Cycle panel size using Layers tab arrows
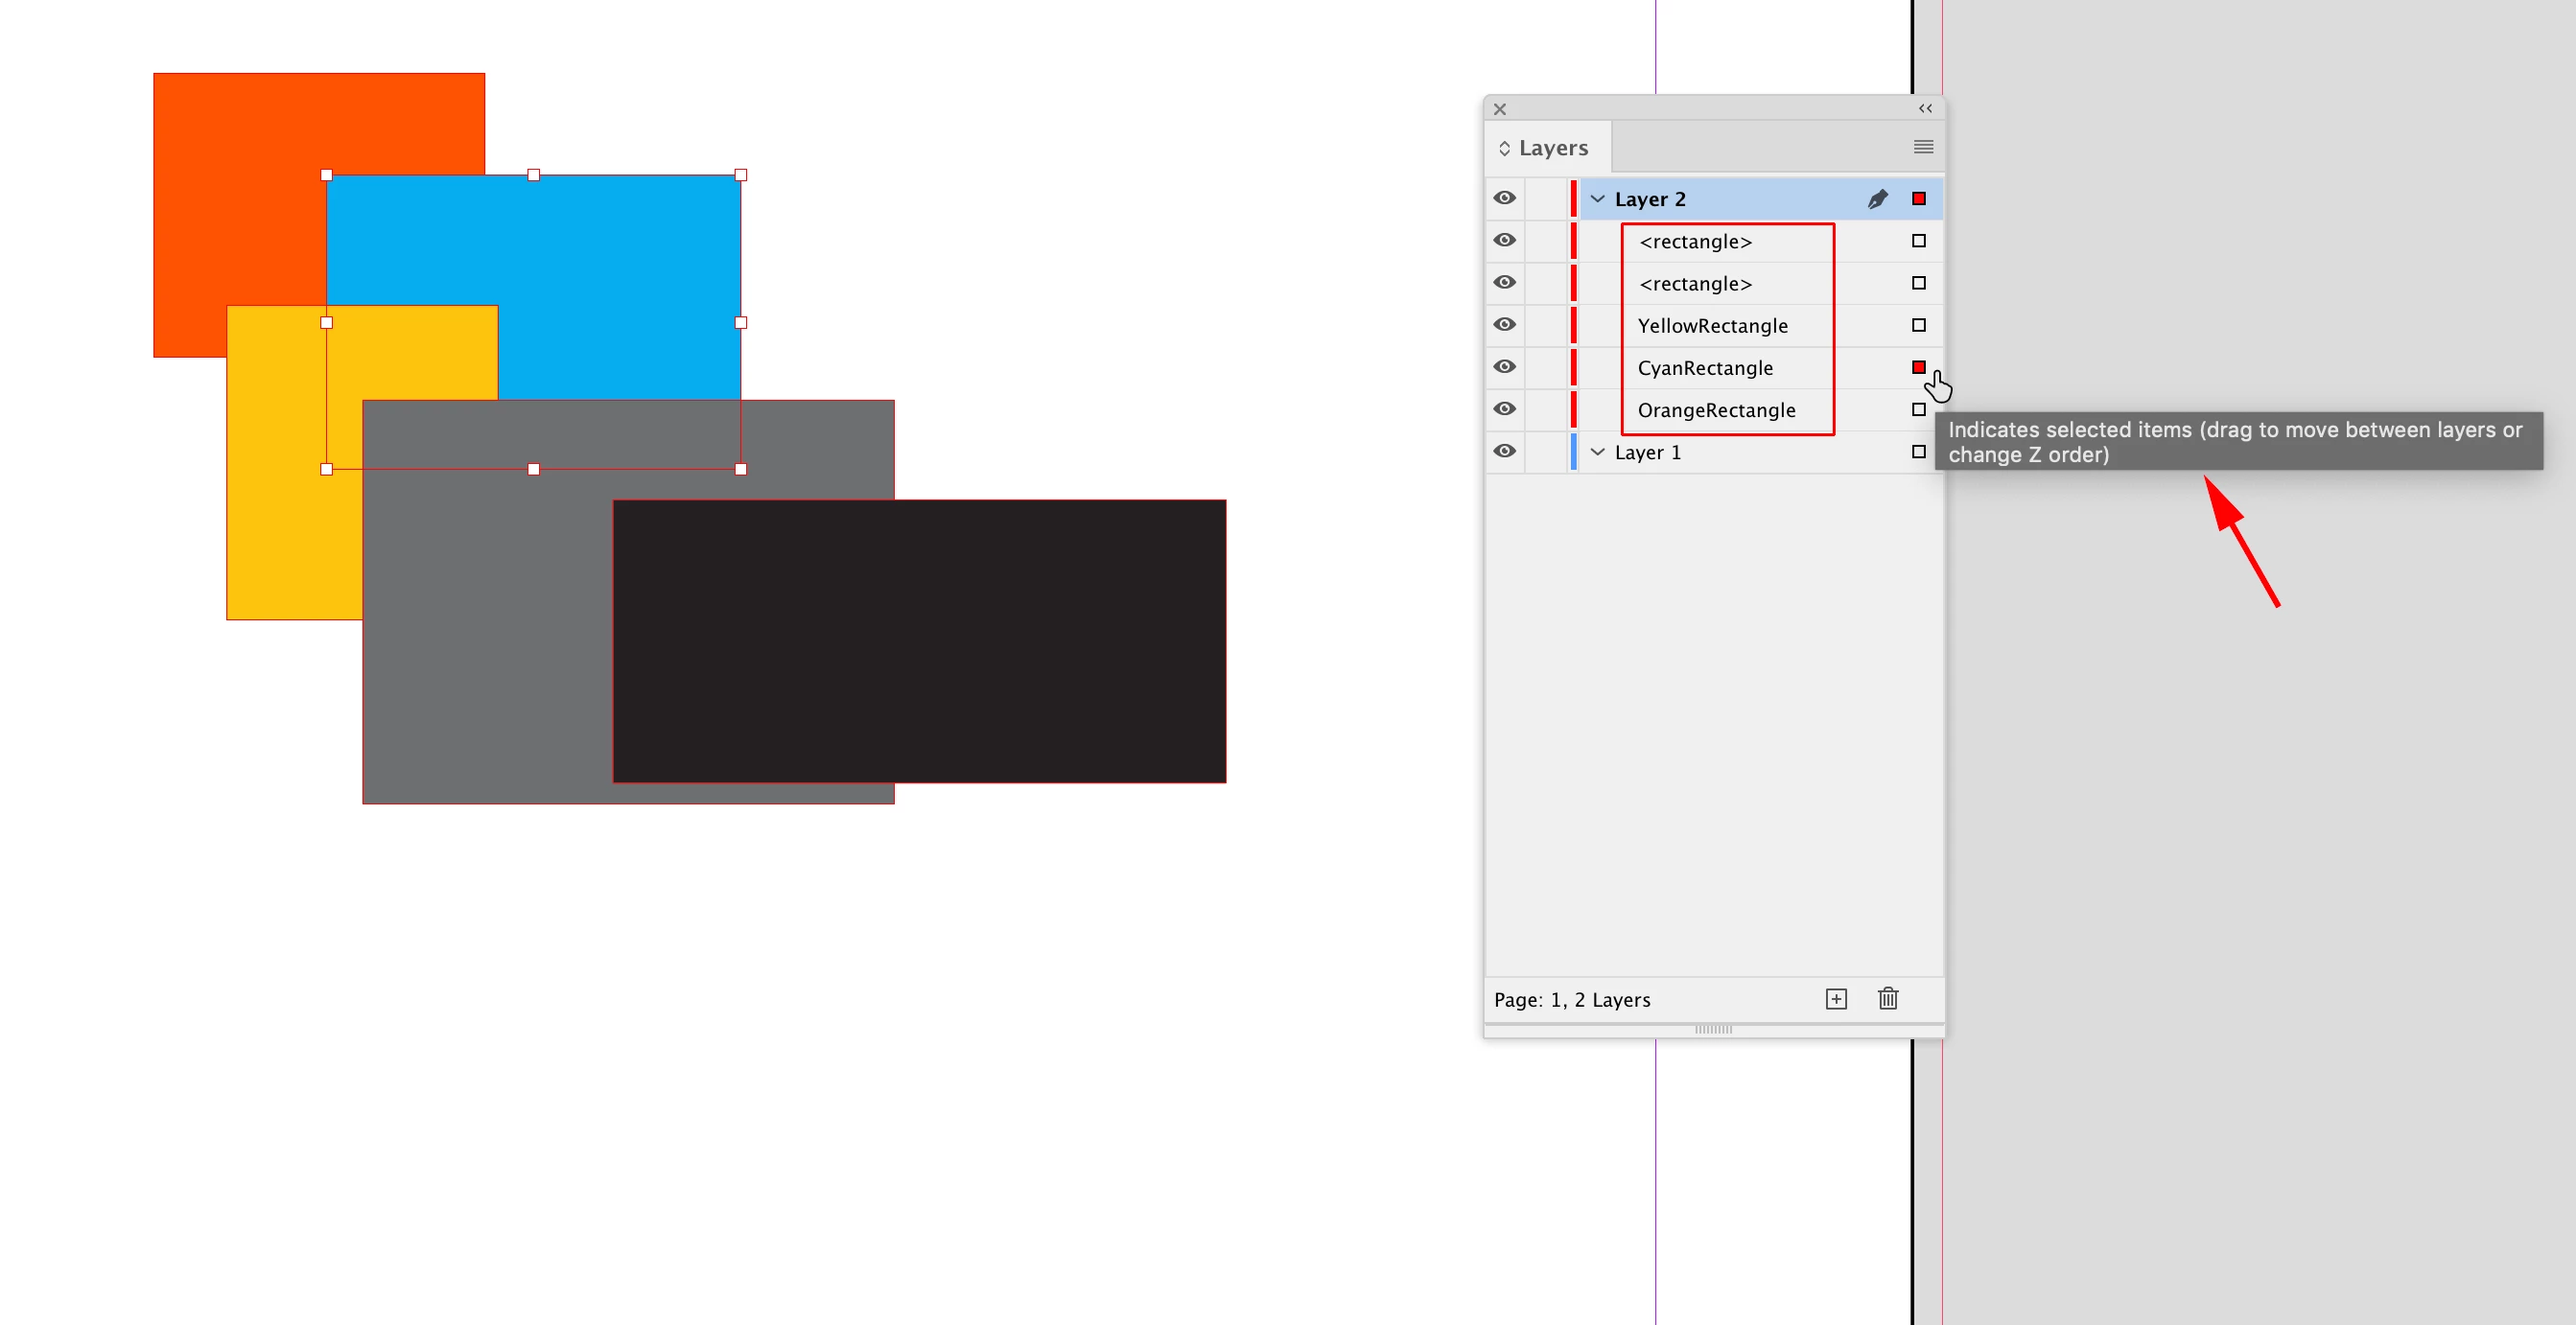 pyautogui.click(x=1504, y=148)
